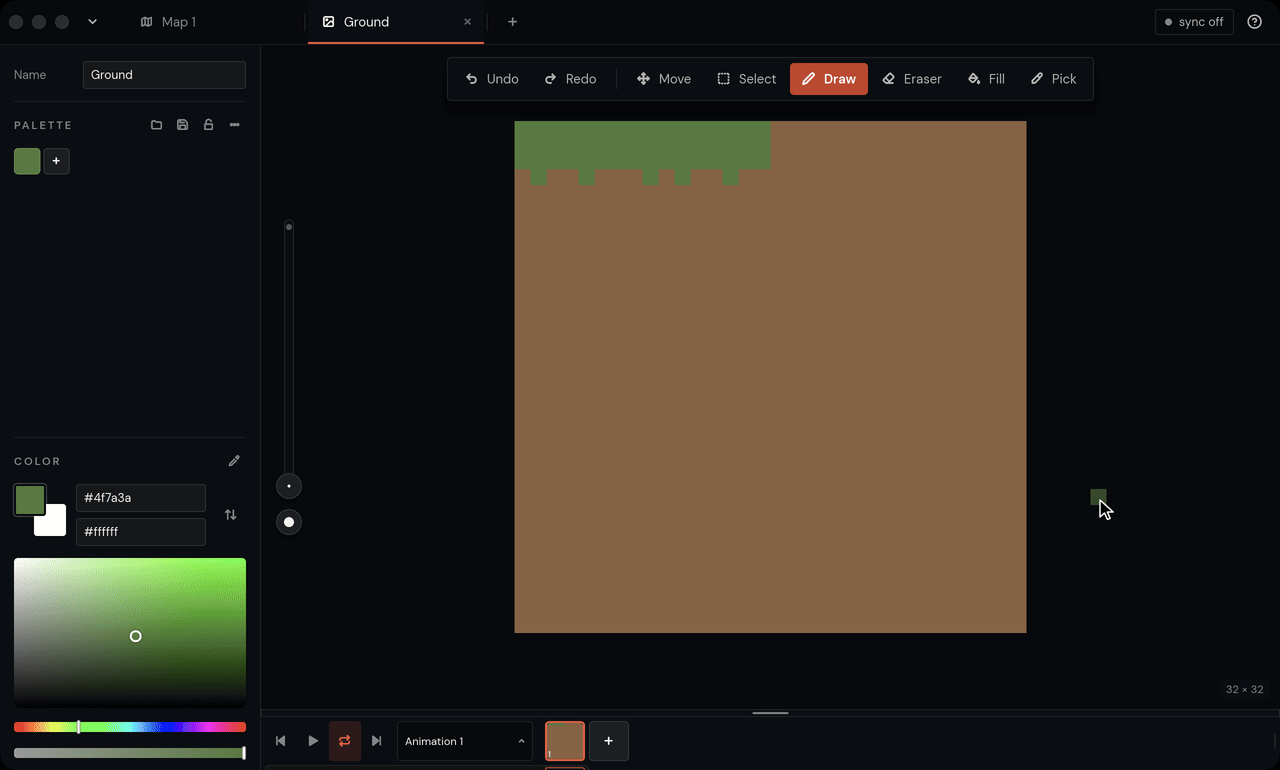Select the Pick eyedropper tool
This screenshot has height=770, width=1280.
click(x=1054, y=79)
